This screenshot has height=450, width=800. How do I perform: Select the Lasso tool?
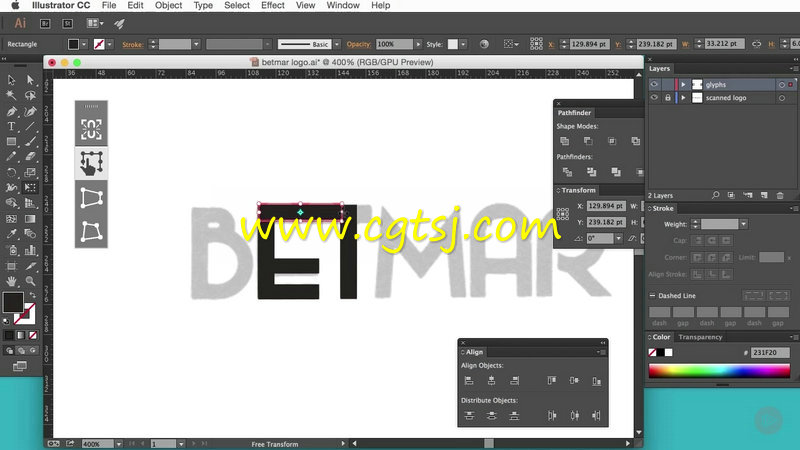pos(31,95)
